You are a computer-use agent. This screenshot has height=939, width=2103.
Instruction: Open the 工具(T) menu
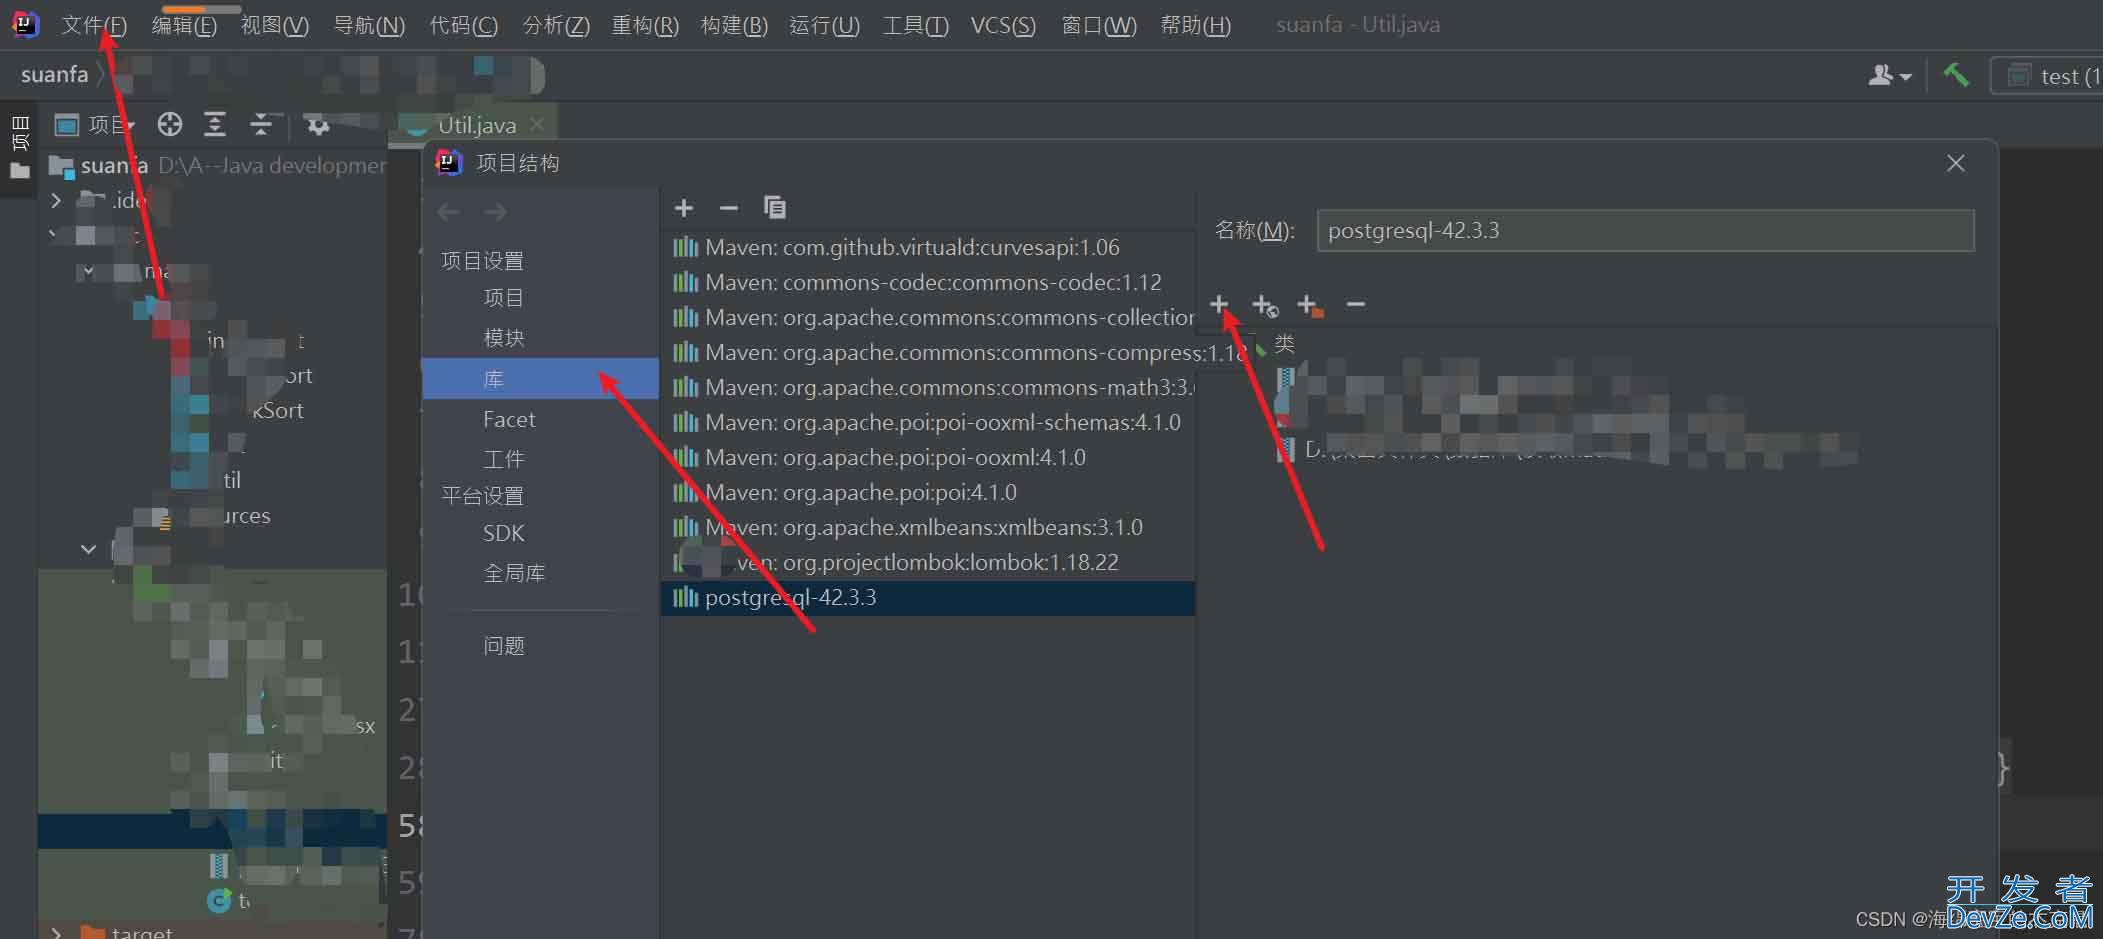(x=916, y=25)
